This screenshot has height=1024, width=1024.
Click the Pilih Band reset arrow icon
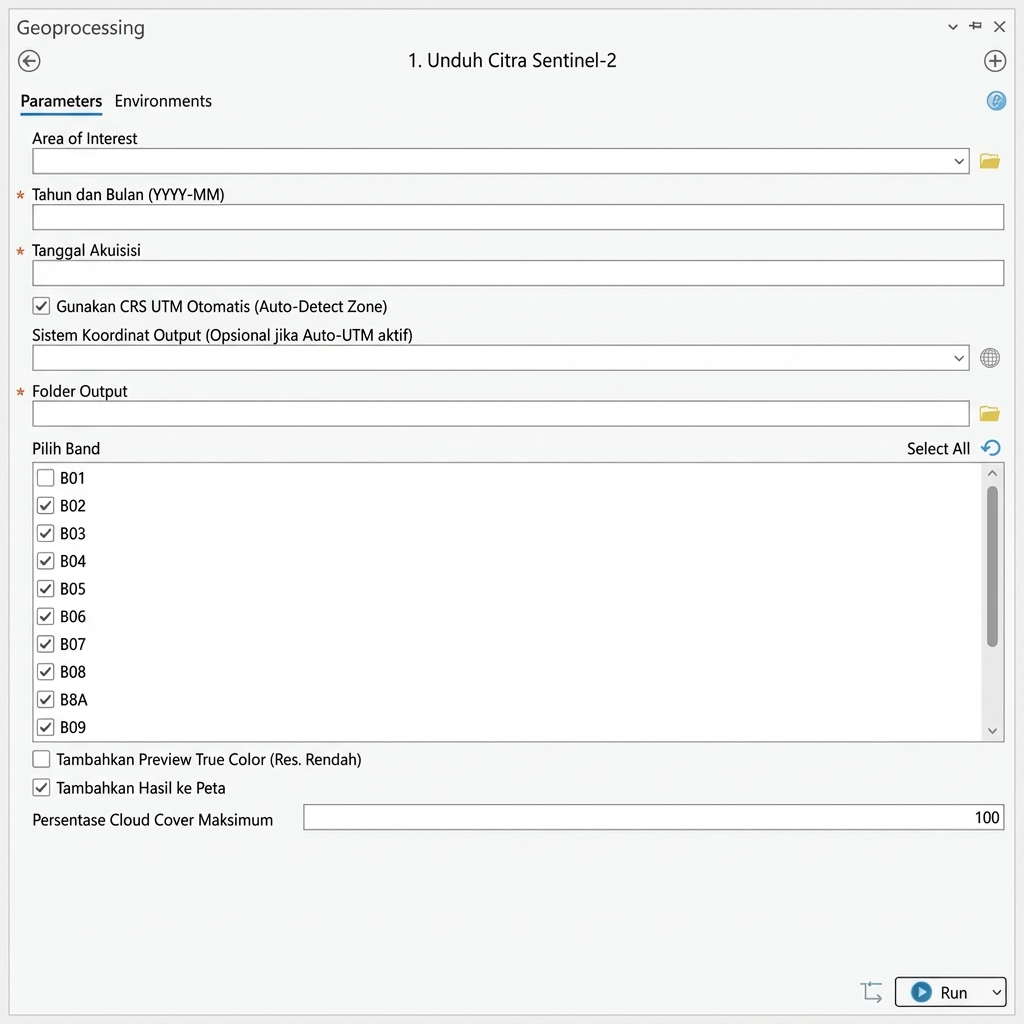coord(991,448)
